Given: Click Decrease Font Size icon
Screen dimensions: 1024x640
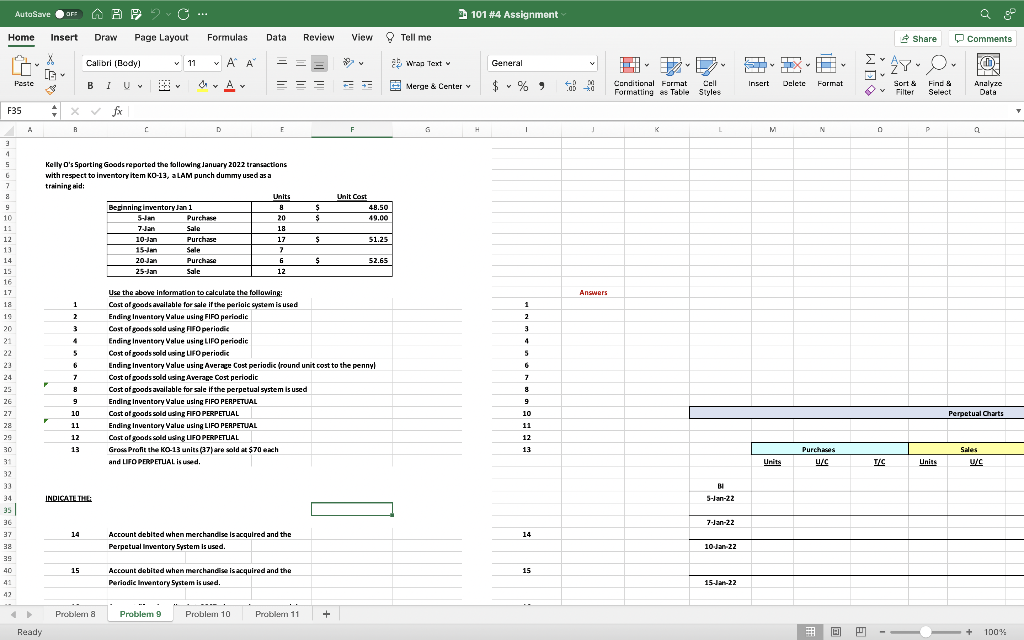Looking at the screenshot, I should [x=250, y=63].
